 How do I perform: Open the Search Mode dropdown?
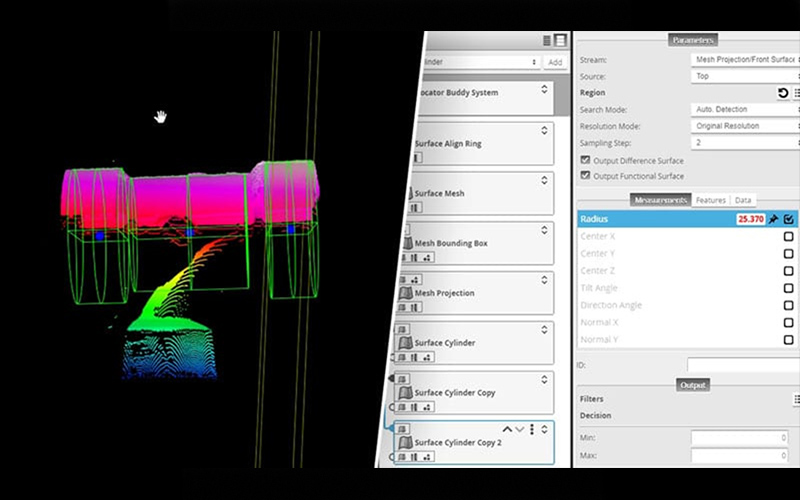tap(745, 109)
